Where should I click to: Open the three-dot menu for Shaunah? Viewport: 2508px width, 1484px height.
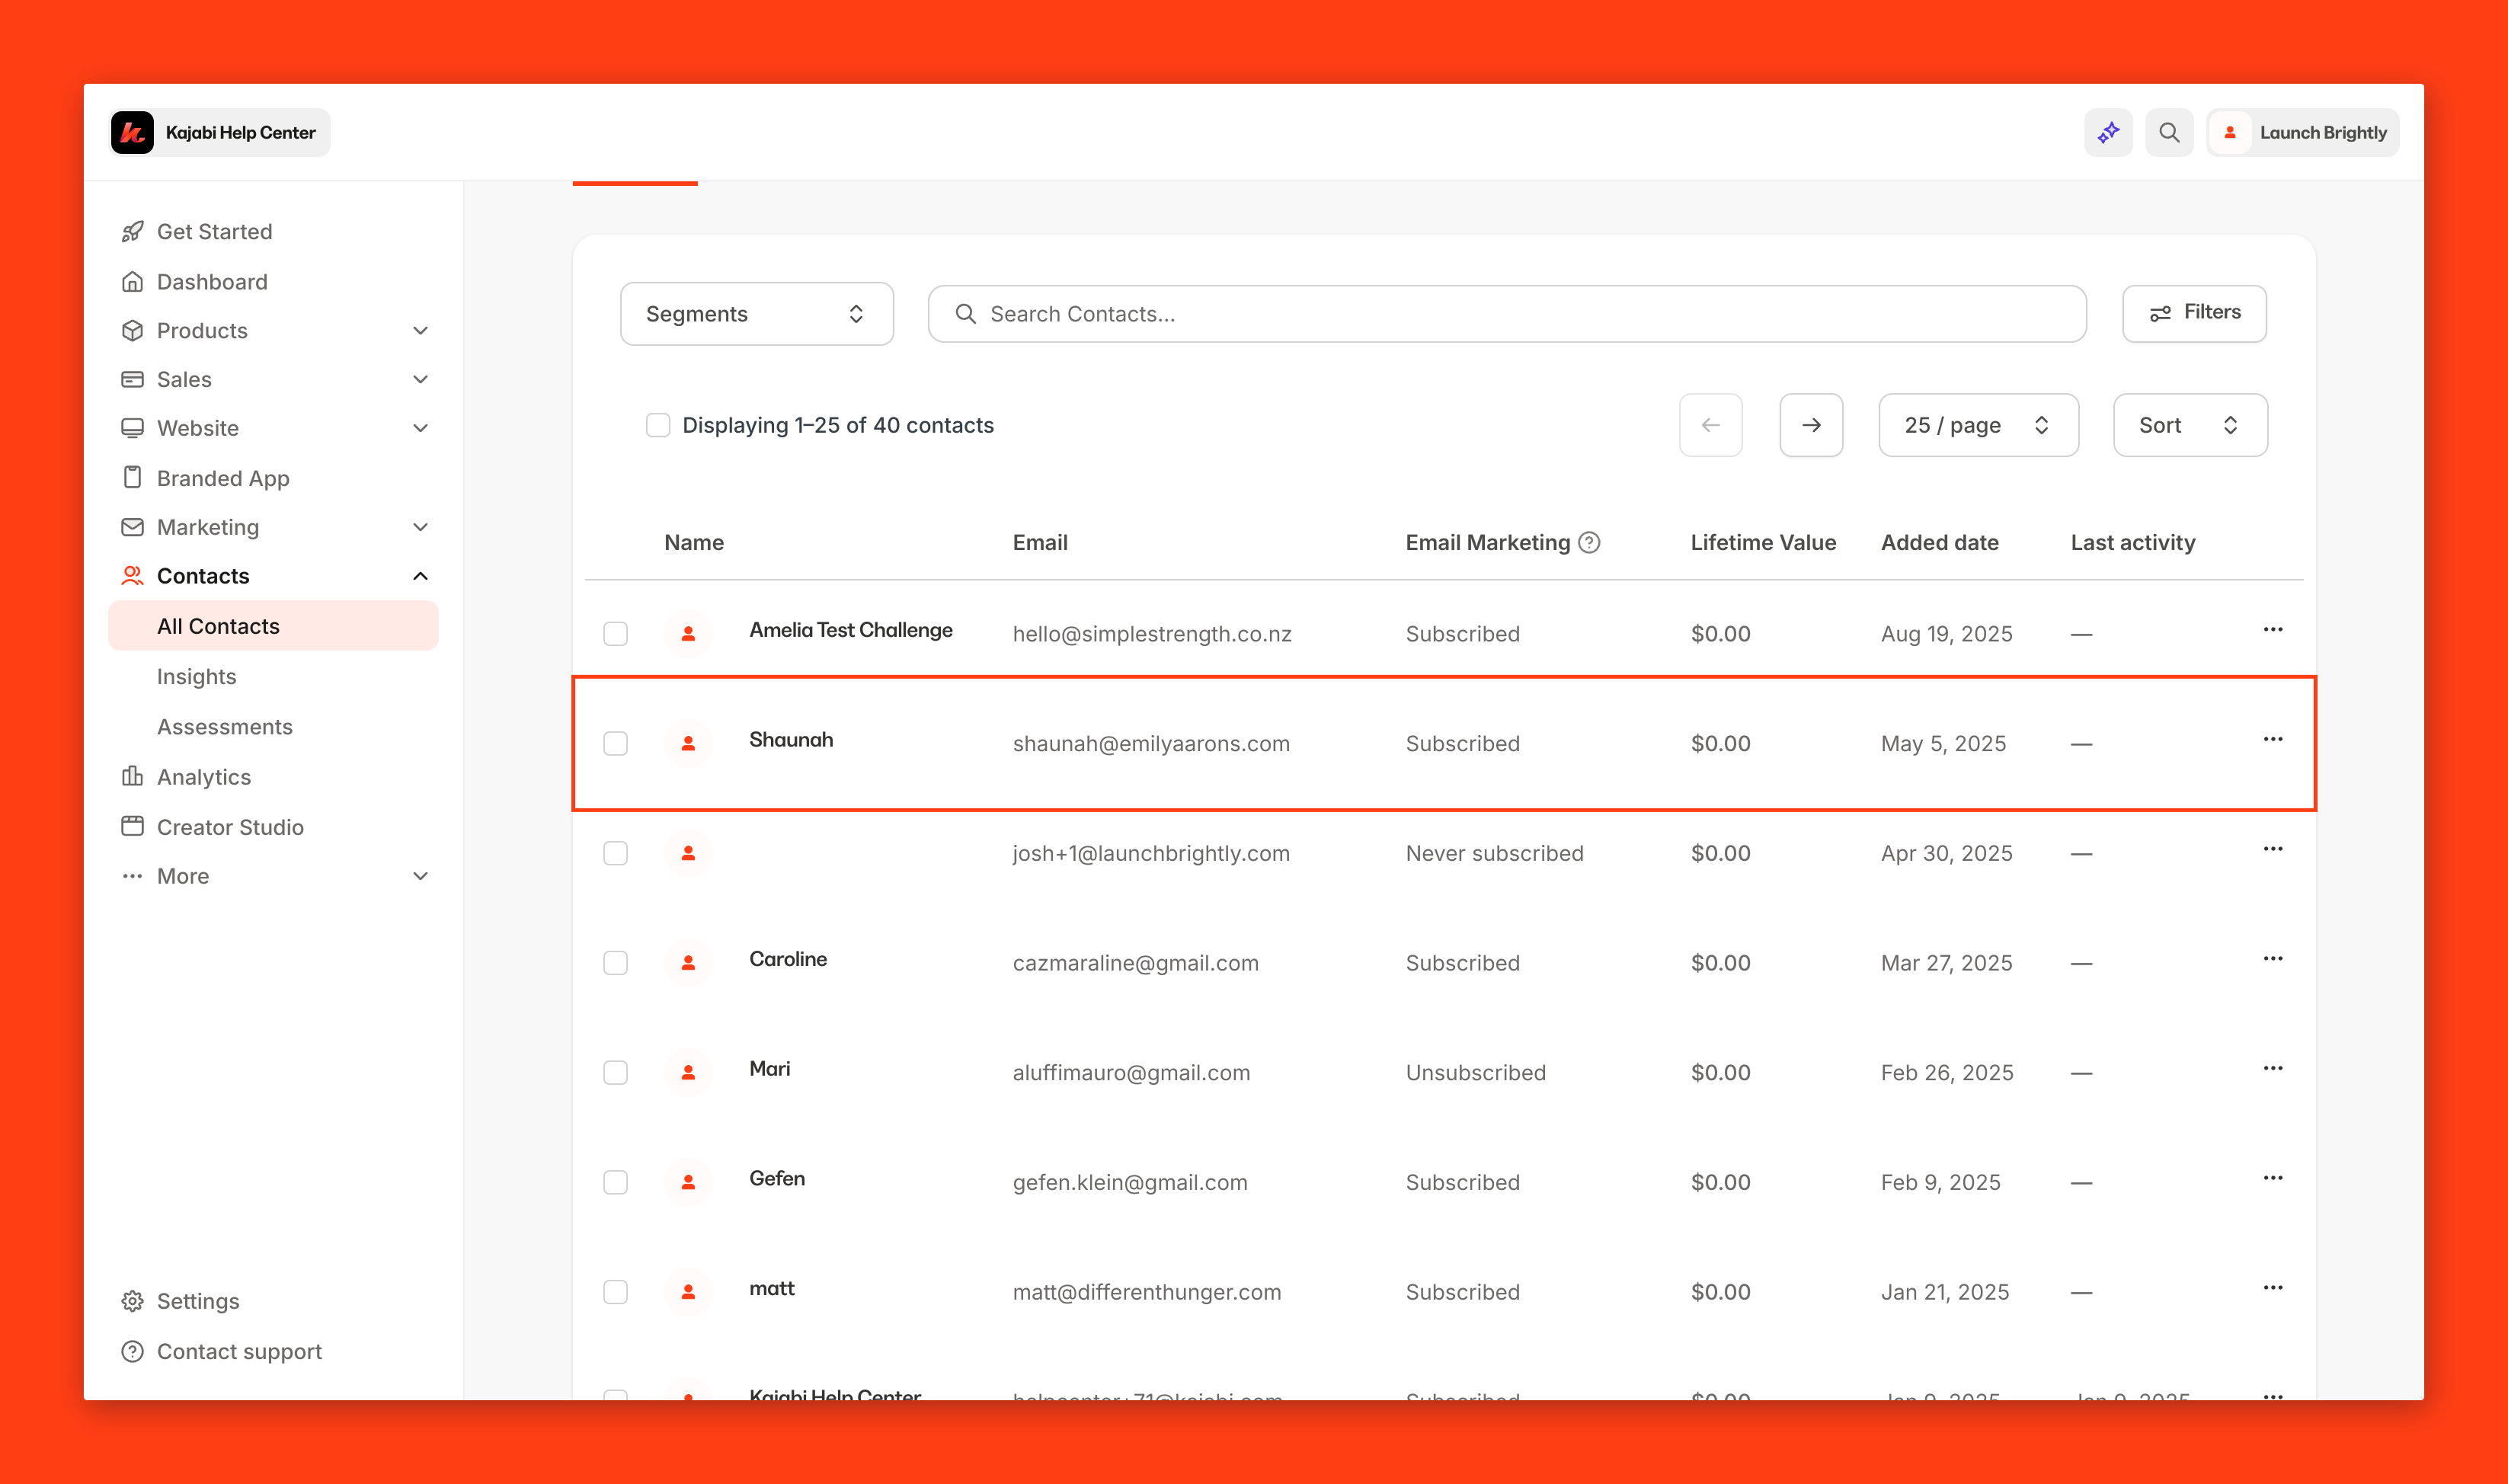pyautogui.click(x=2272, y=739)
